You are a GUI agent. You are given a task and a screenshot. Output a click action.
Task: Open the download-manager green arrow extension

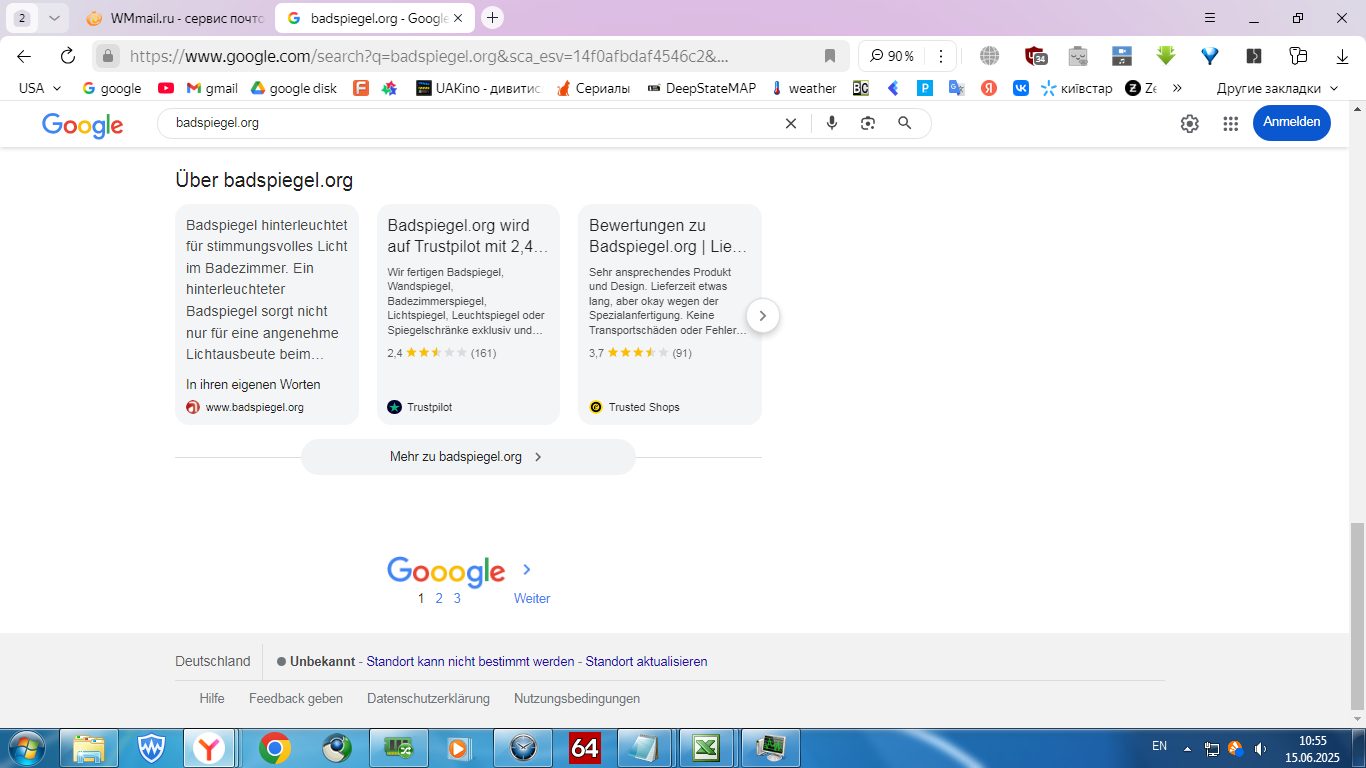1166,56
